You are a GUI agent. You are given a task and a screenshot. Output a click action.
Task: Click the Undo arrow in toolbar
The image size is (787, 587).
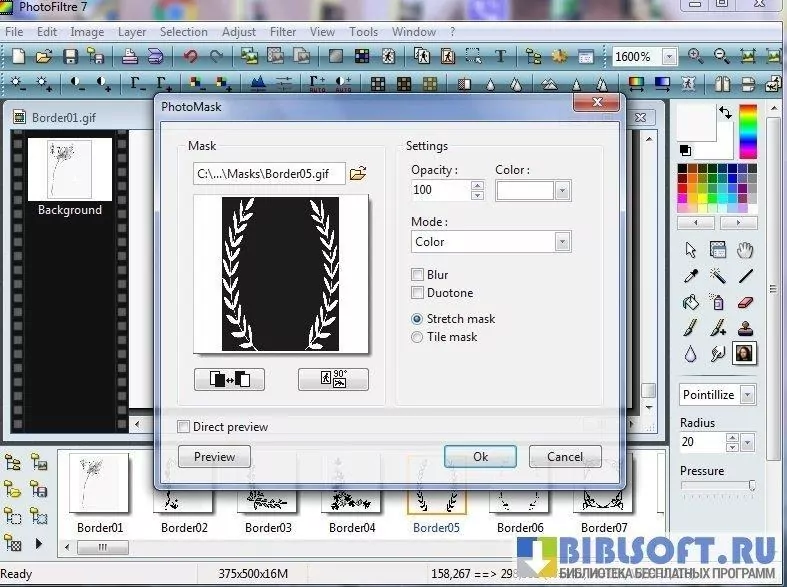[190, 57]
